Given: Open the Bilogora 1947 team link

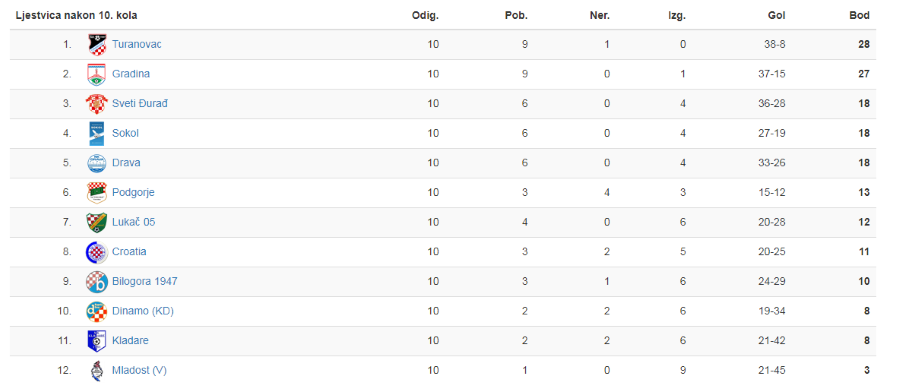Looking at the screenshot, I should 145,281.
